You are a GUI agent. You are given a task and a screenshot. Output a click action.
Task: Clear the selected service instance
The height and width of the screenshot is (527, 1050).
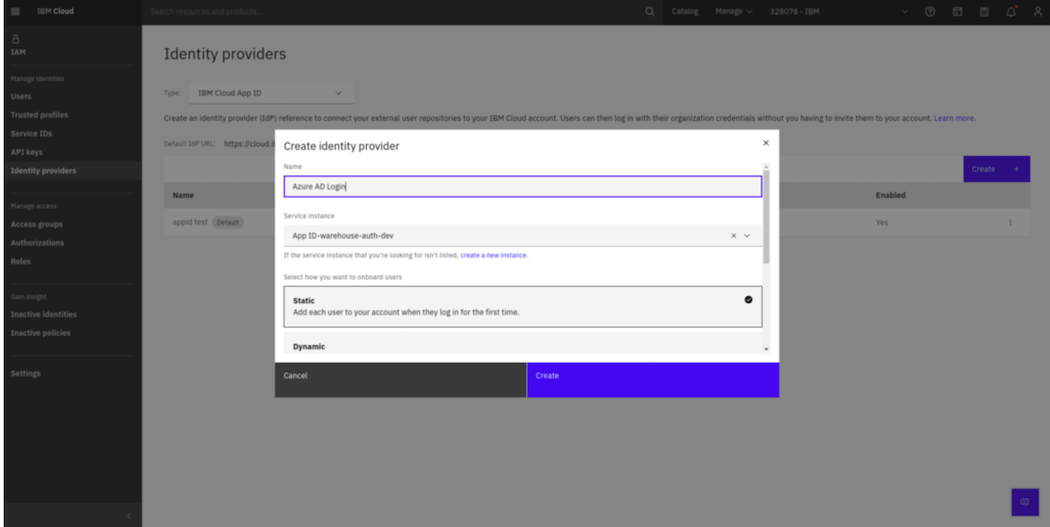pos(733,236)
